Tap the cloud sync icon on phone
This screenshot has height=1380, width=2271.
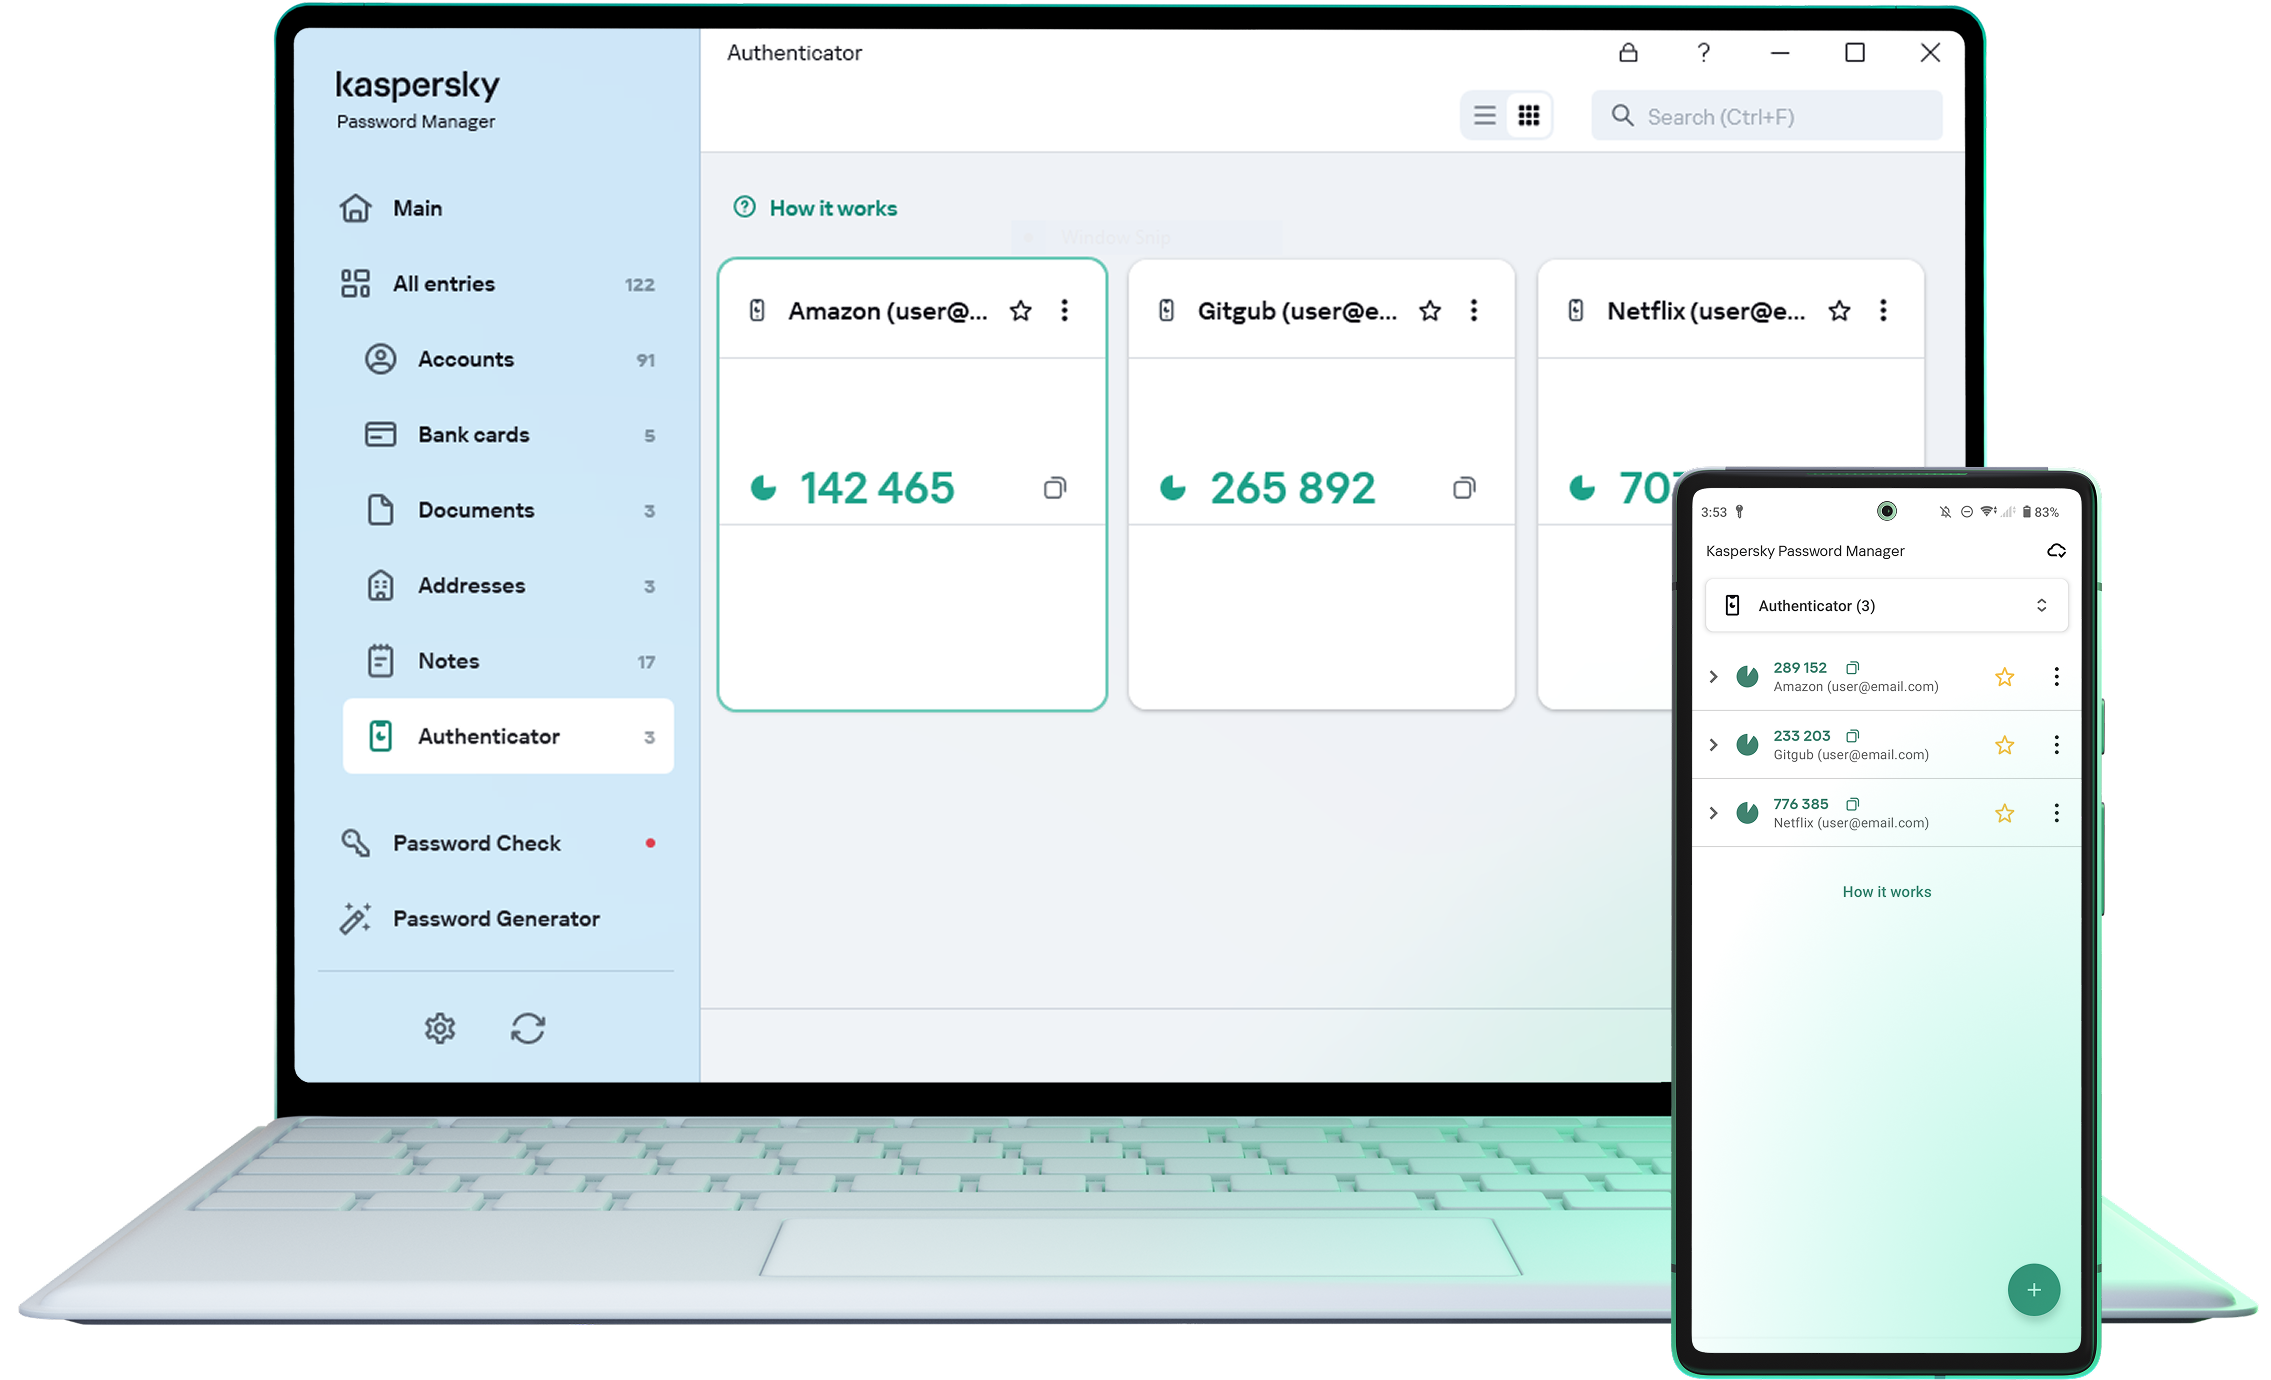(2056, 551)
